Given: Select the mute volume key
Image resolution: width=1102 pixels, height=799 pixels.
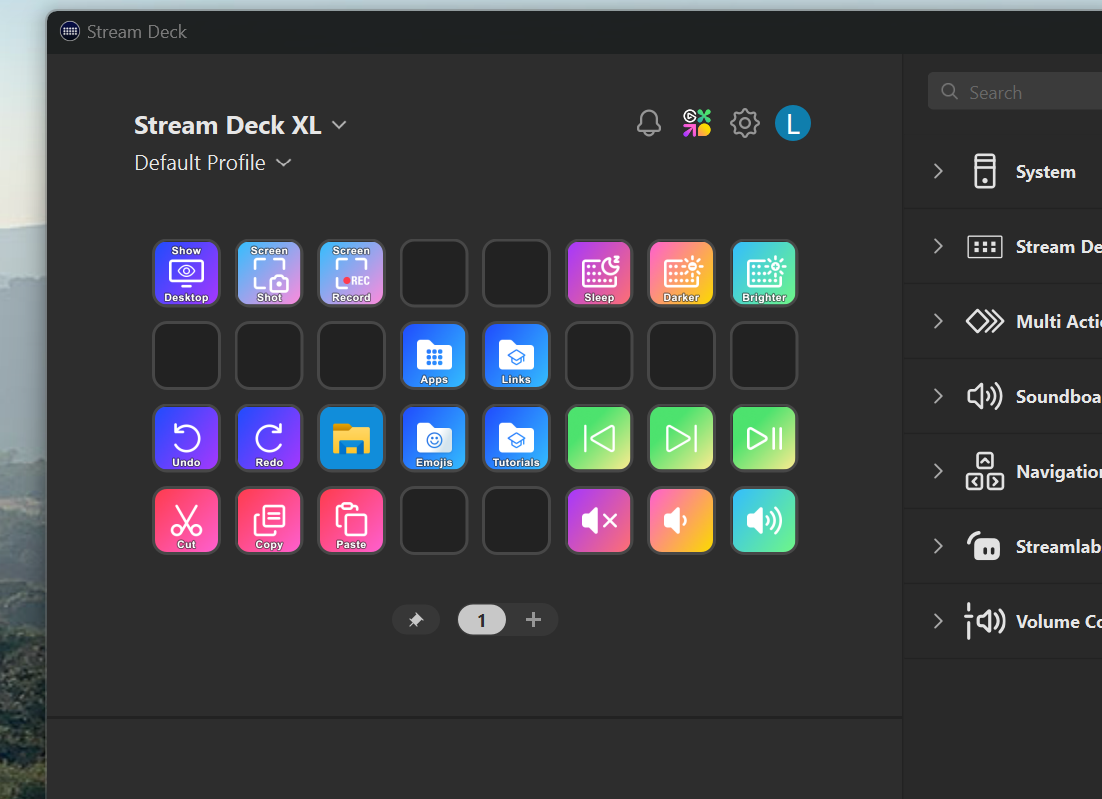Looking at the screenshot, I should point(599,521).
